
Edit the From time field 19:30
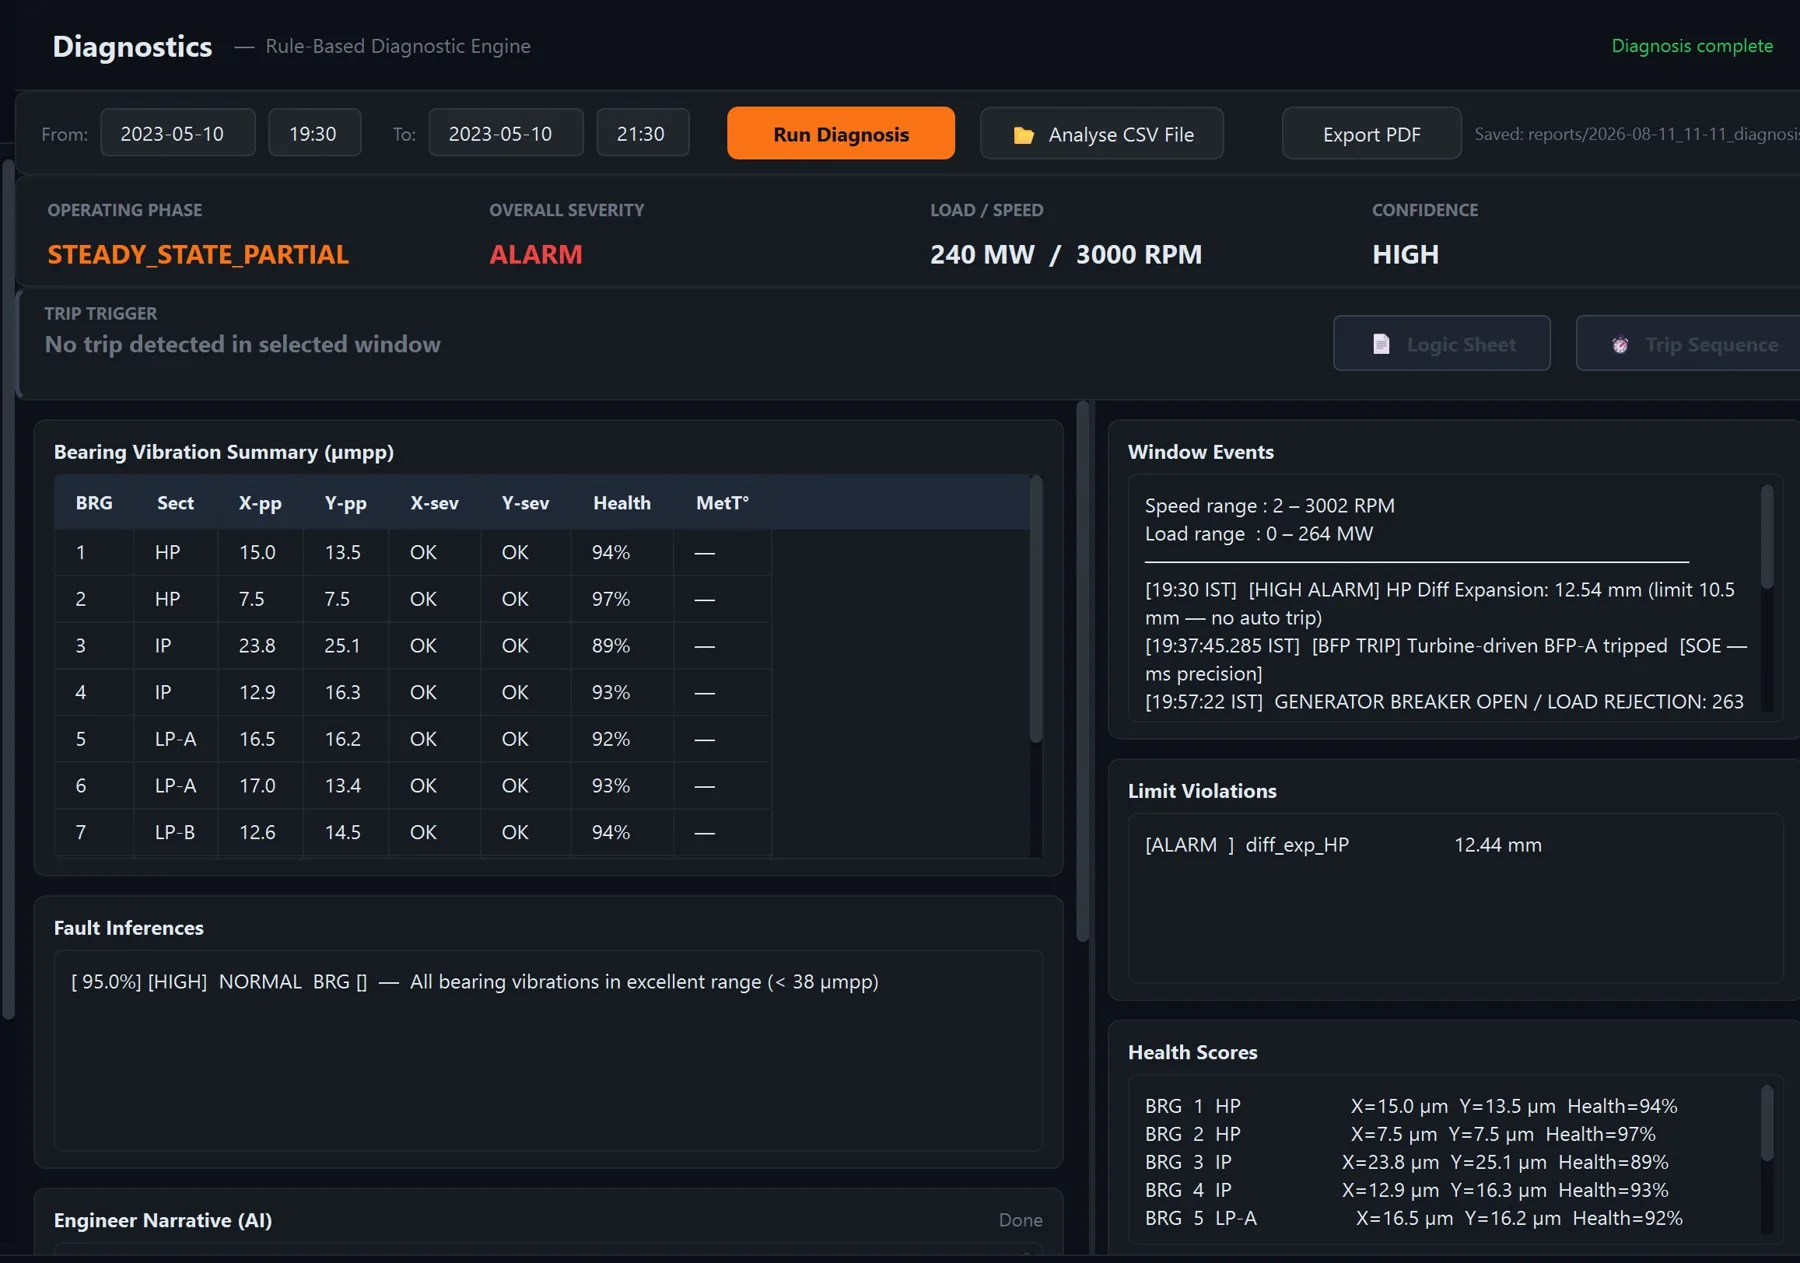pyautogui.click(x=314, y=133)
